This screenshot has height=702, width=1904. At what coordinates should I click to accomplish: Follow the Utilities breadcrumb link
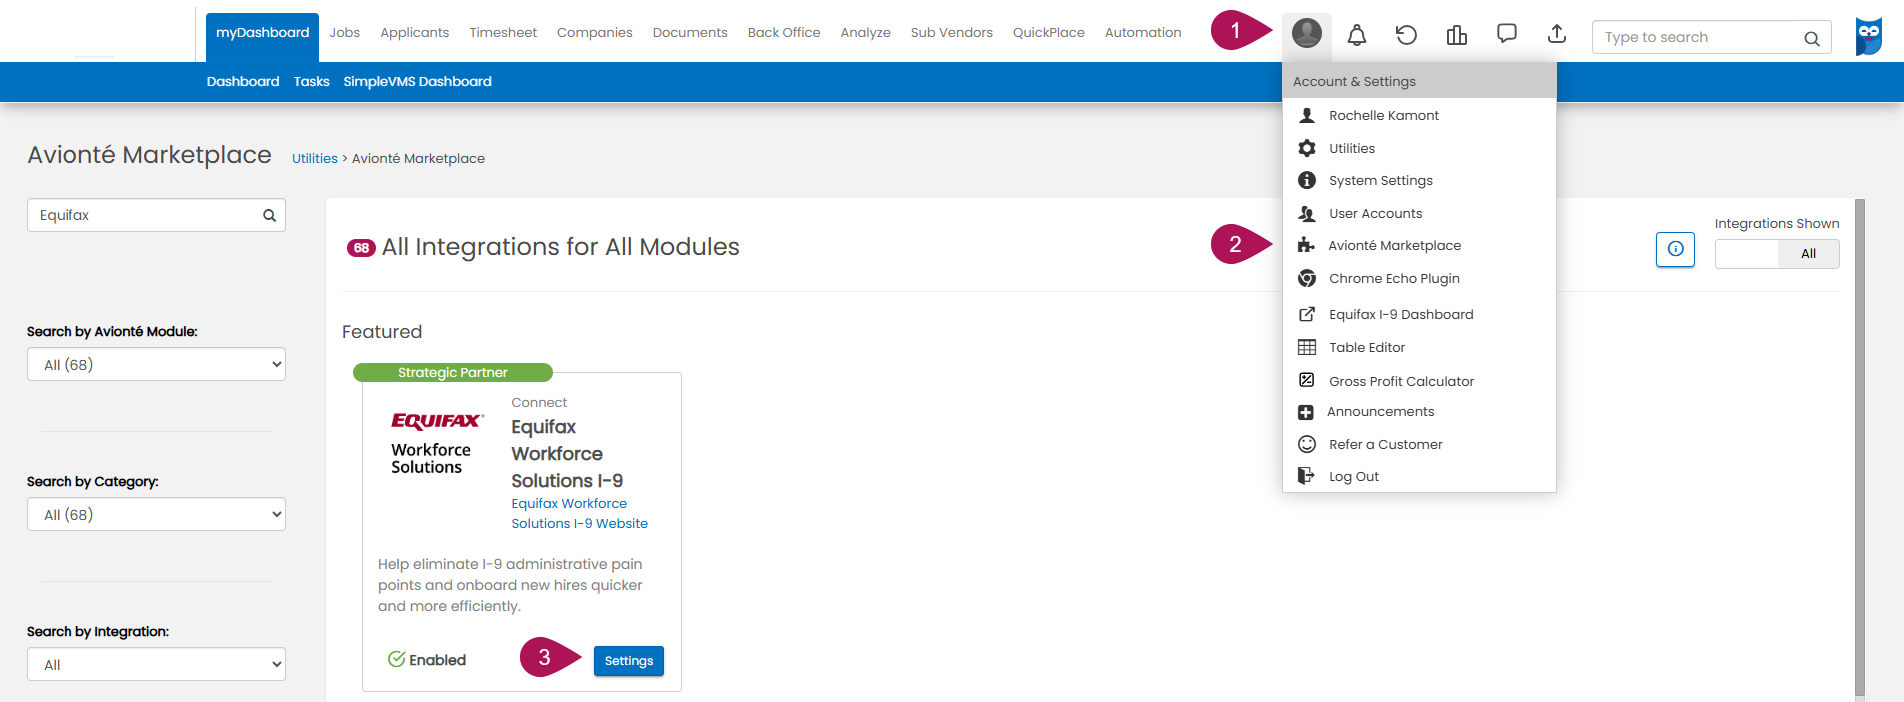click(x=315, y=158)
